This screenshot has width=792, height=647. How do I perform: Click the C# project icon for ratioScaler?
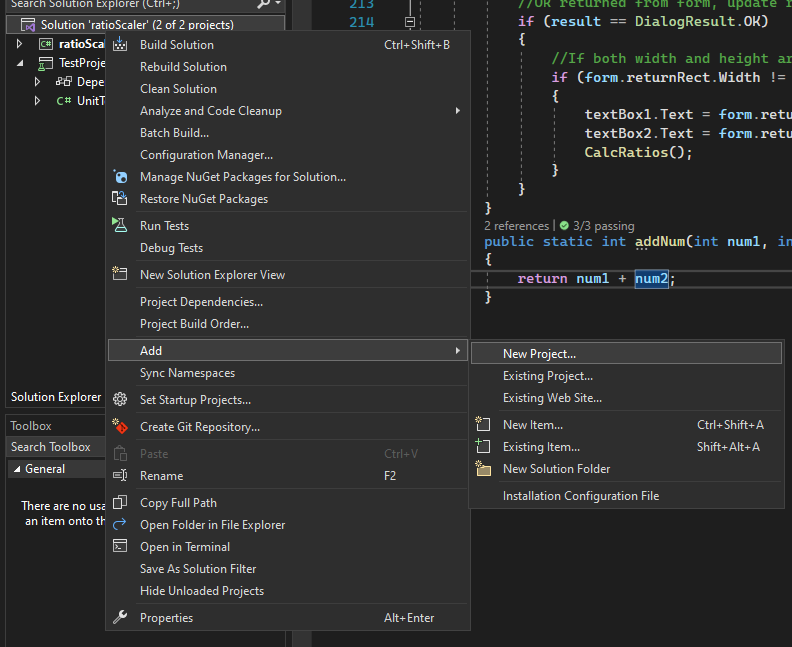tap(45, 44)
